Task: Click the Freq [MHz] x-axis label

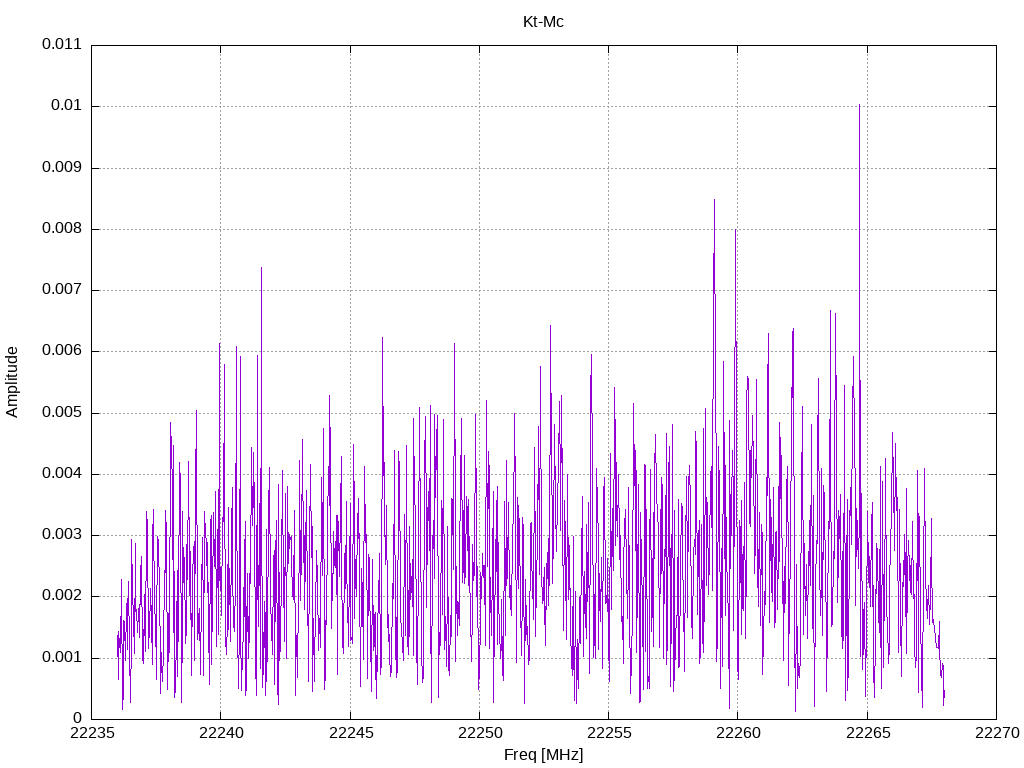Action: click(x=543, y=754)
